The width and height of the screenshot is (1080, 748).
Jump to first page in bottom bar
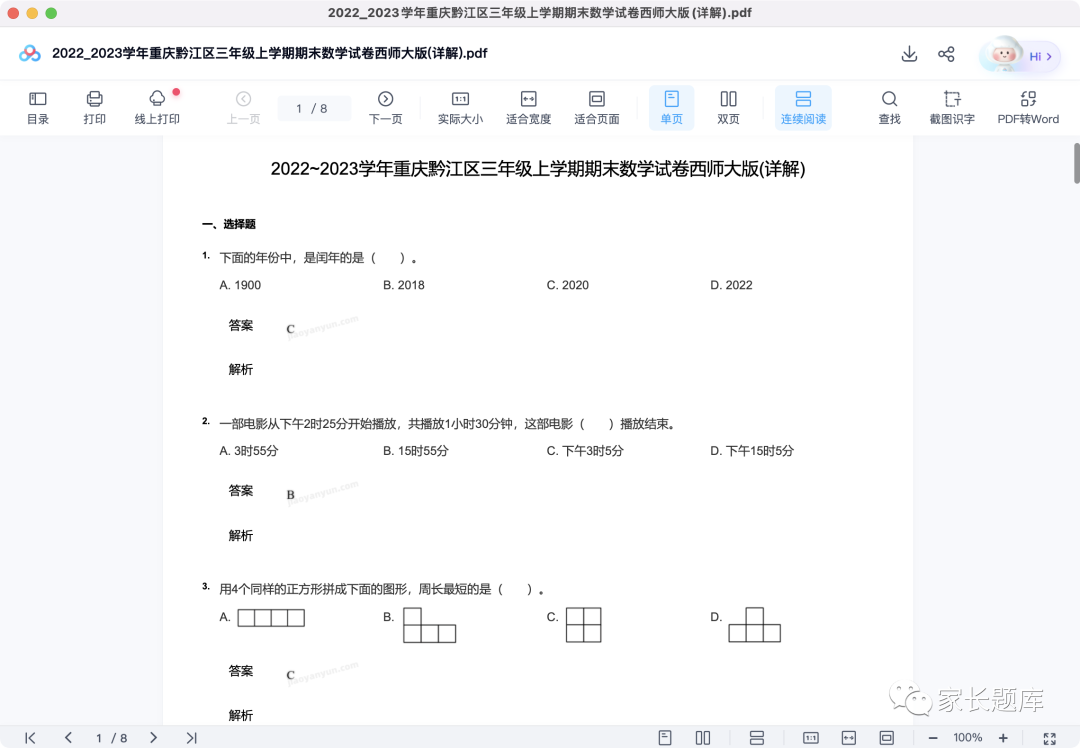[30, 738]
